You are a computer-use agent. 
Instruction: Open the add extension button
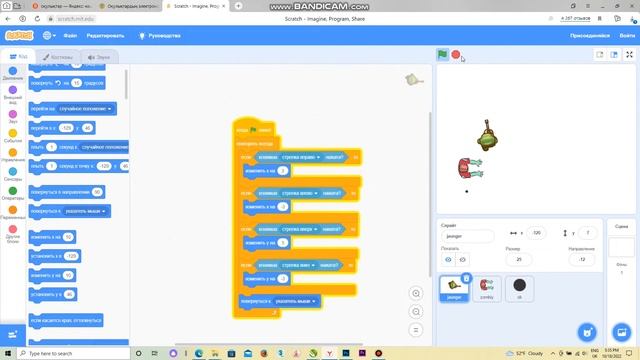point(13,335)
